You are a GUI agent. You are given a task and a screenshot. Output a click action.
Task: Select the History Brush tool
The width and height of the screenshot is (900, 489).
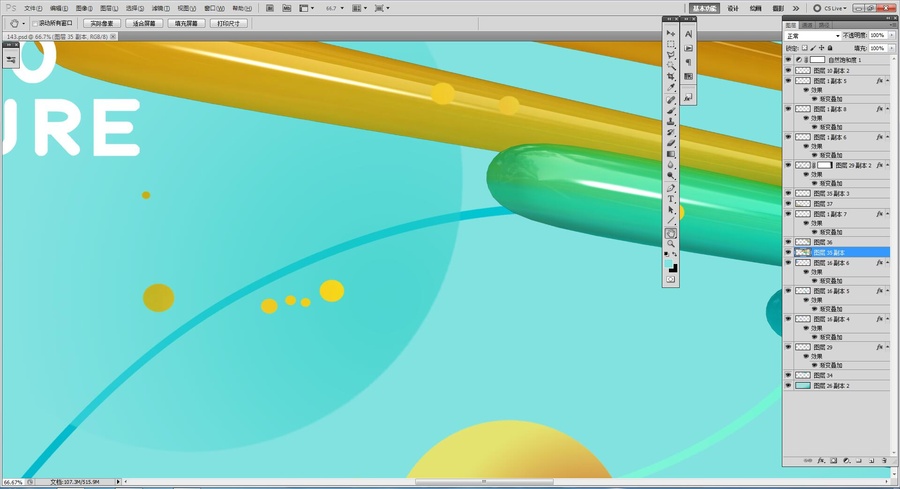tap(670, 133)
